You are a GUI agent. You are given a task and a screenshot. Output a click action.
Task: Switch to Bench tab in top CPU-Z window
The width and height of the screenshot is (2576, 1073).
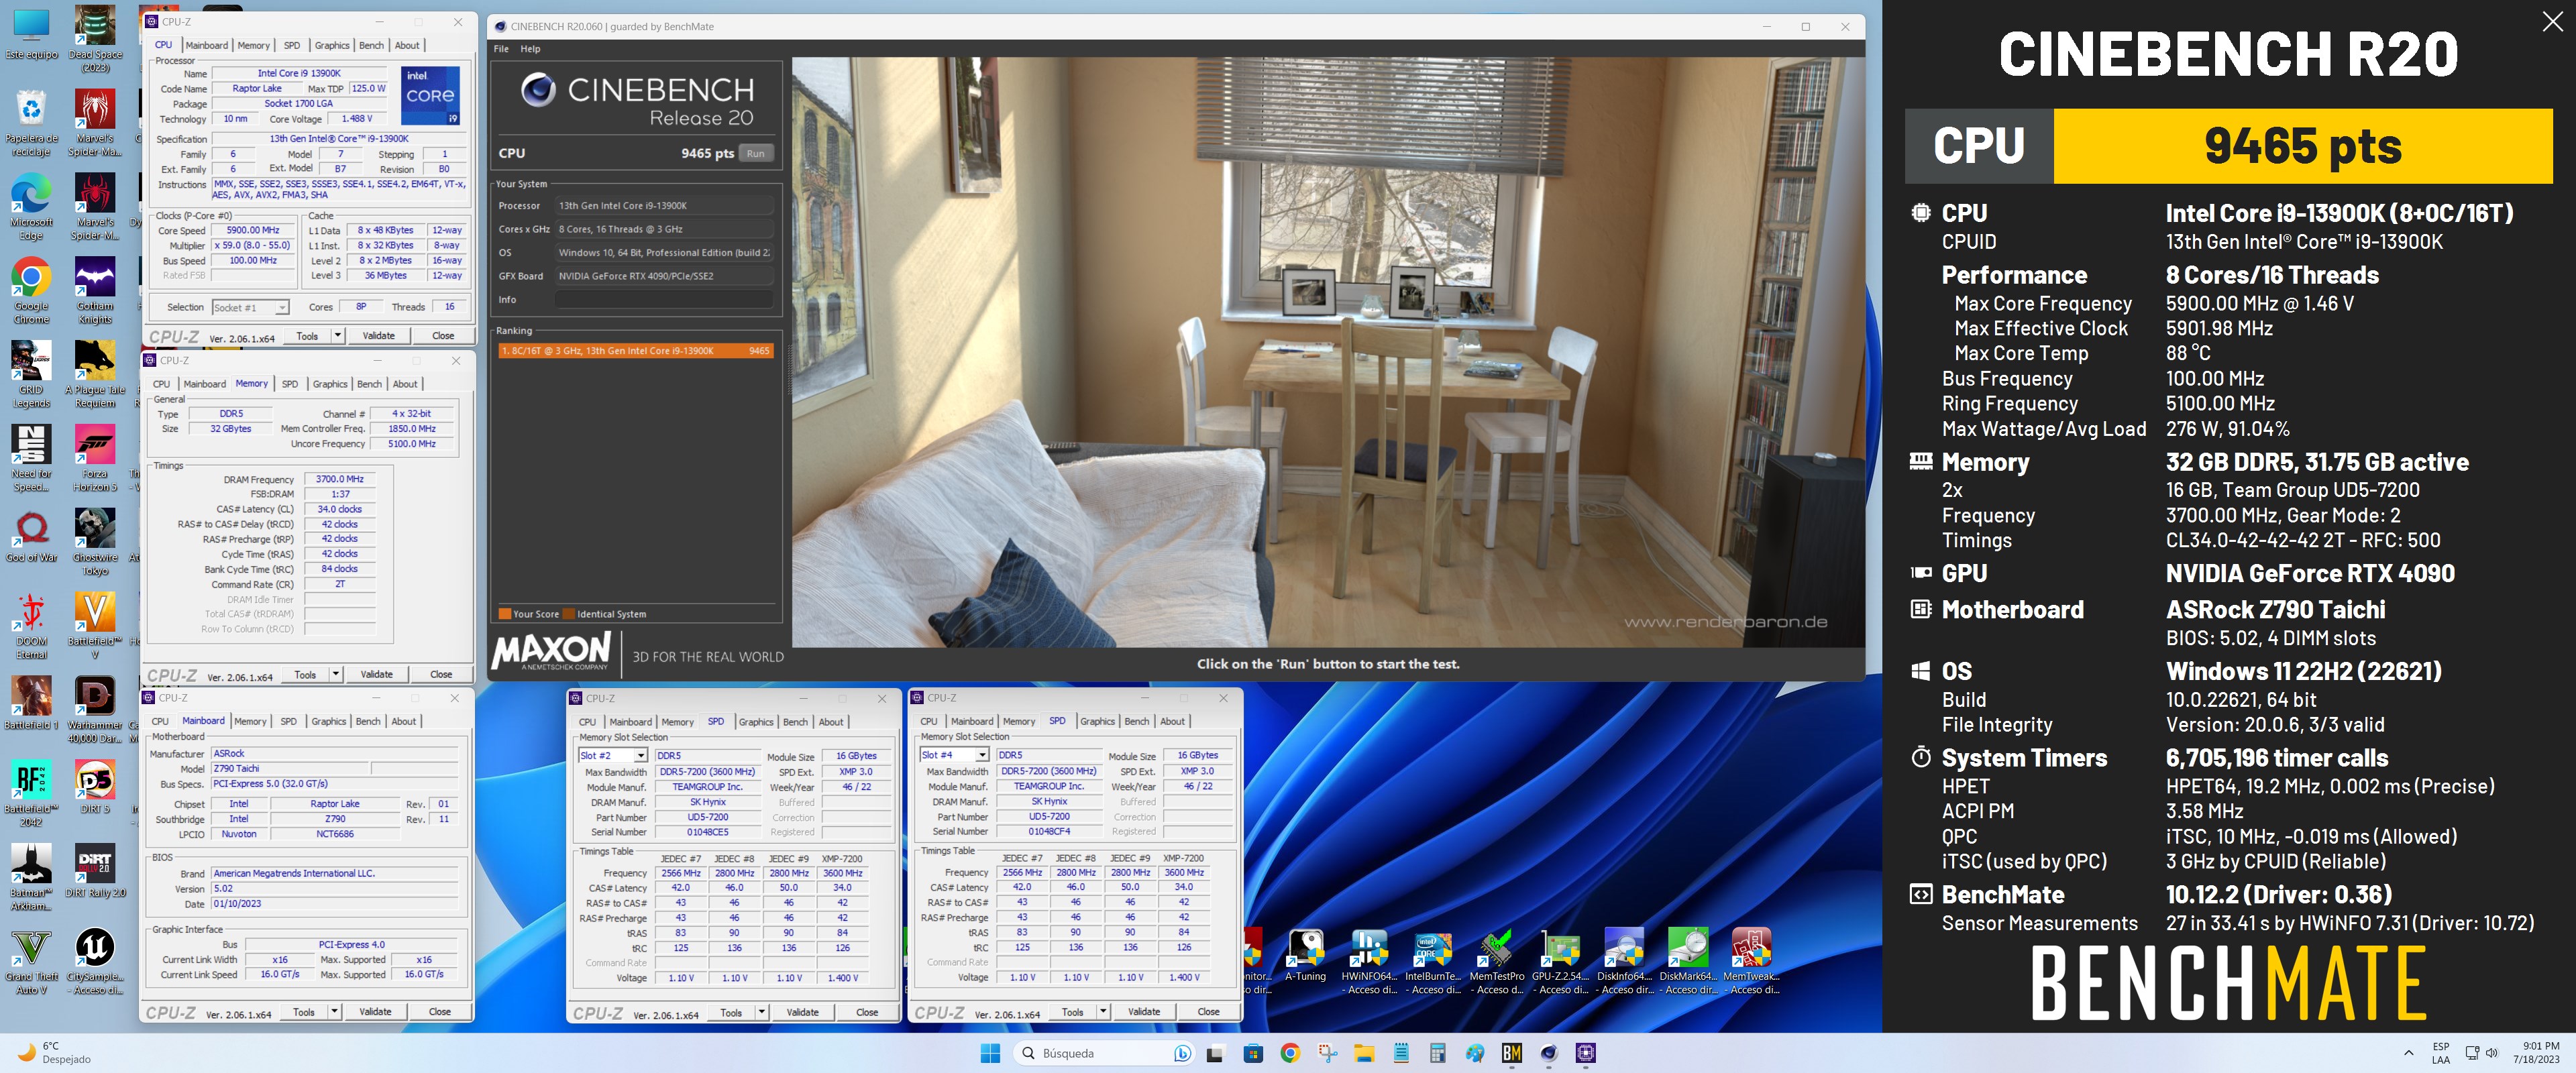click(x=371, y=45)
